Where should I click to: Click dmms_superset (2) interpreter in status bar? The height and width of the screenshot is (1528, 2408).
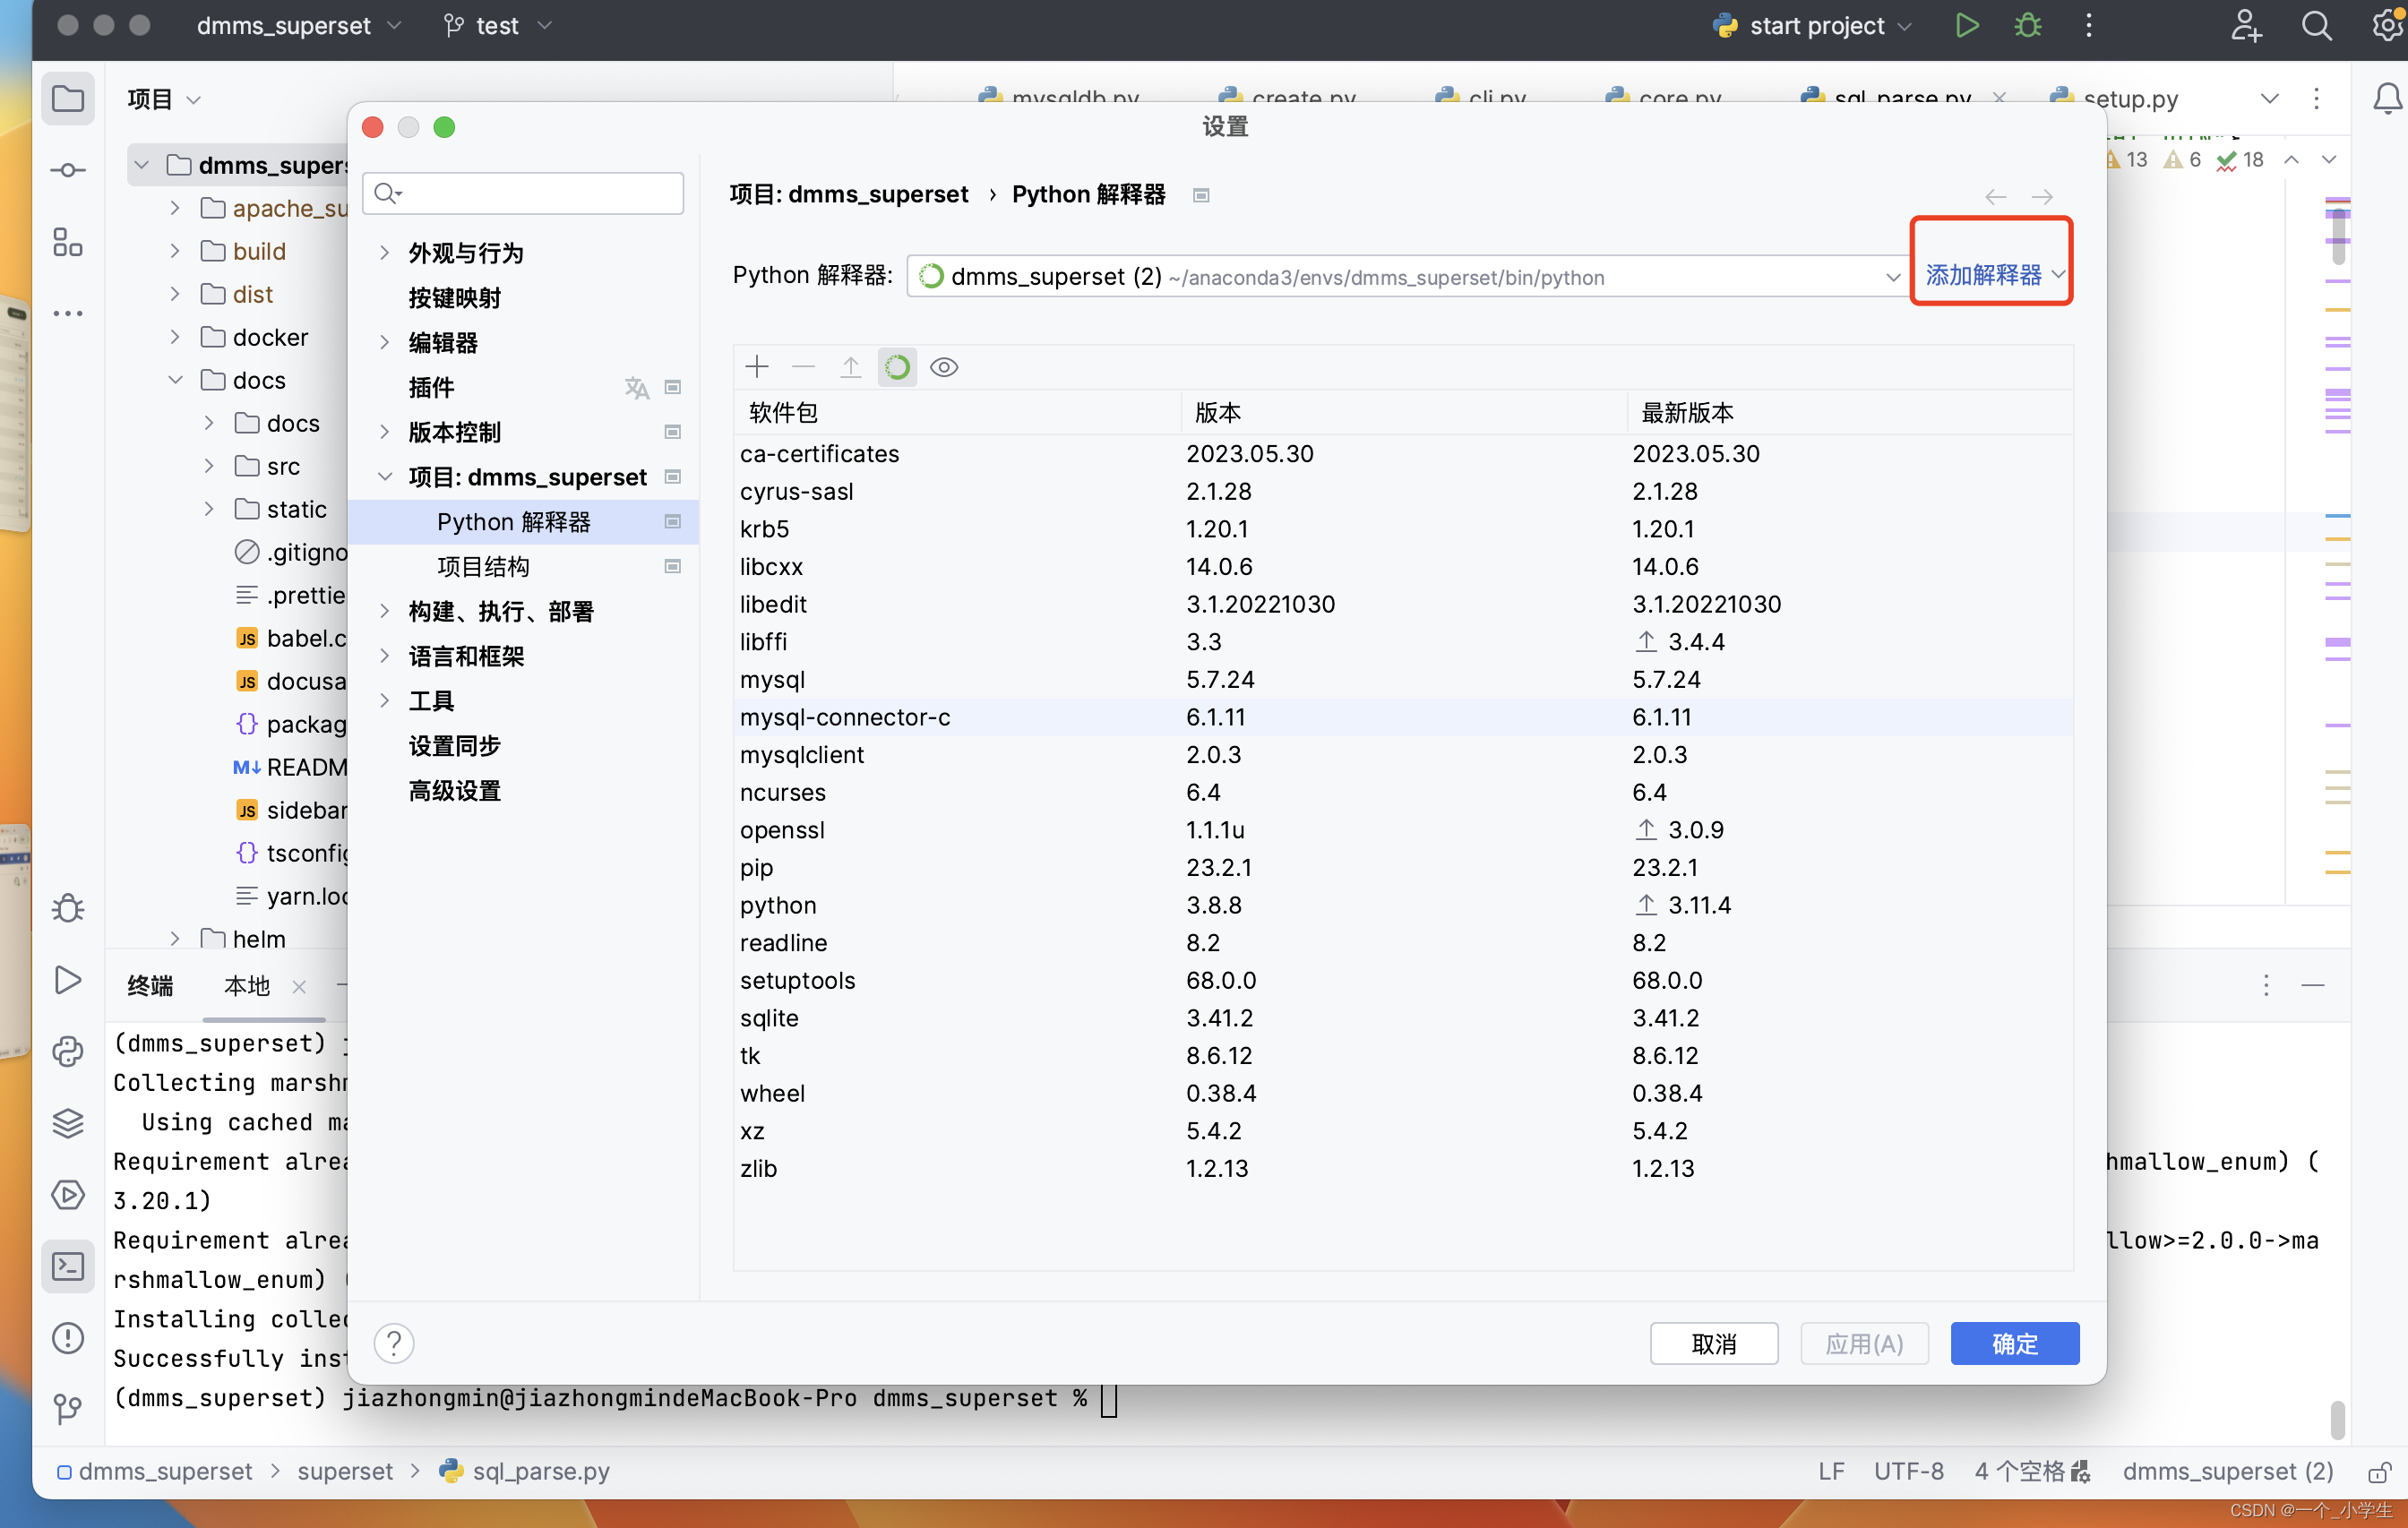pyautogui.click(x=2228, y=1472)
